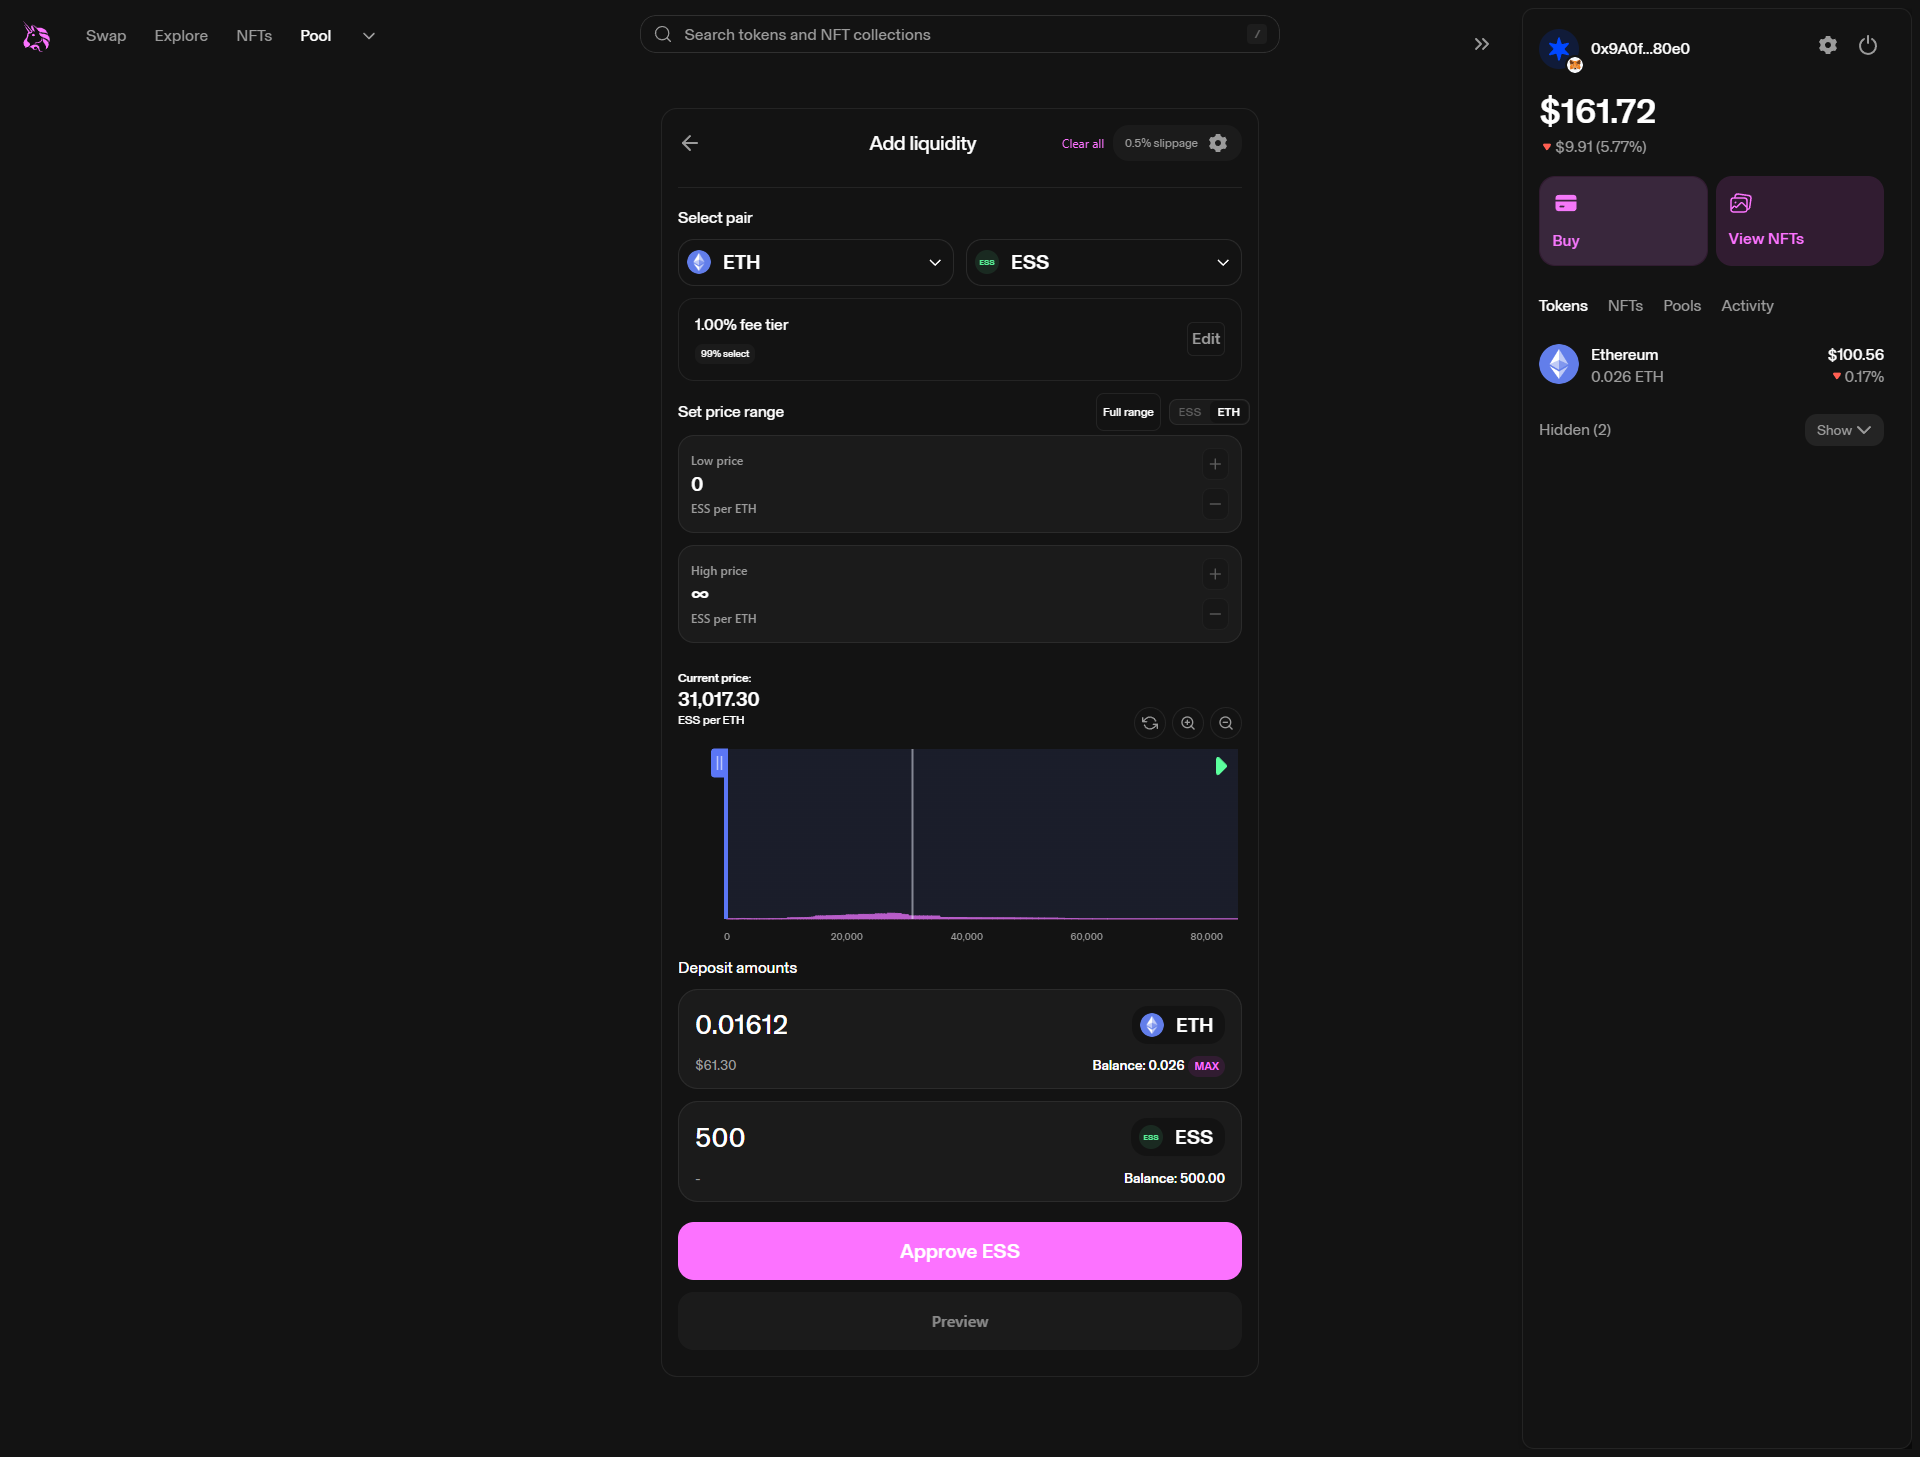The image size is (1920, 1458).
Task: Open the ESS token selector dropdown
Action: [x=1103, y=262]
